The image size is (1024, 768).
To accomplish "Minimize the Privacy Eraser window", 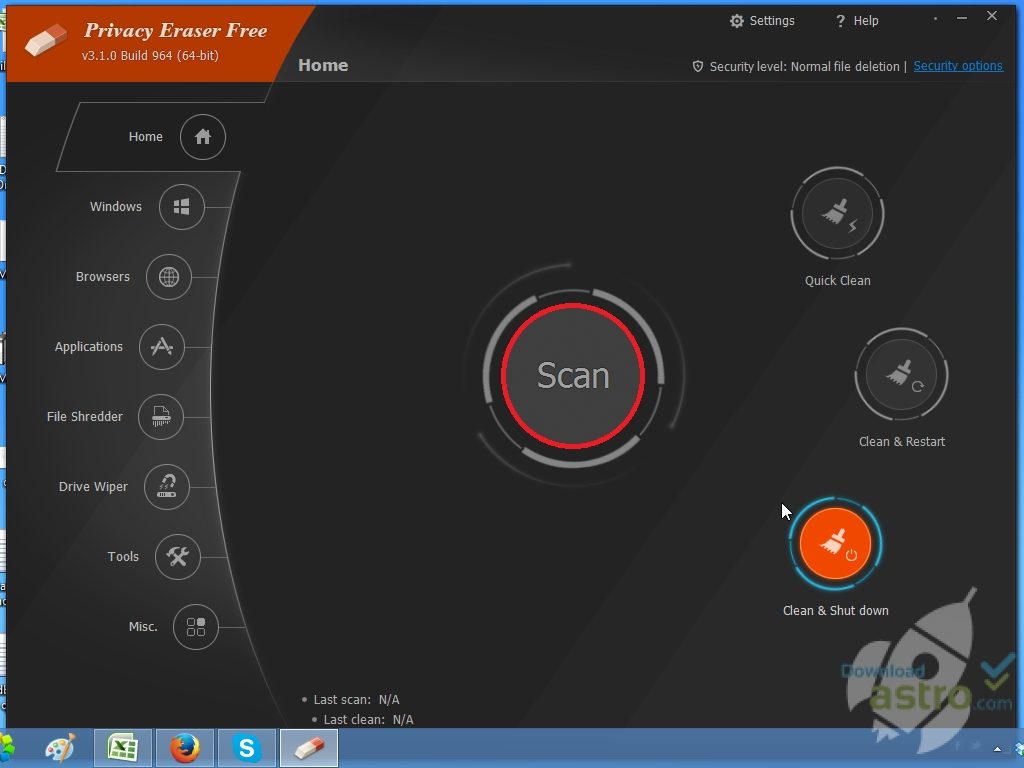I will click(962, 18).
